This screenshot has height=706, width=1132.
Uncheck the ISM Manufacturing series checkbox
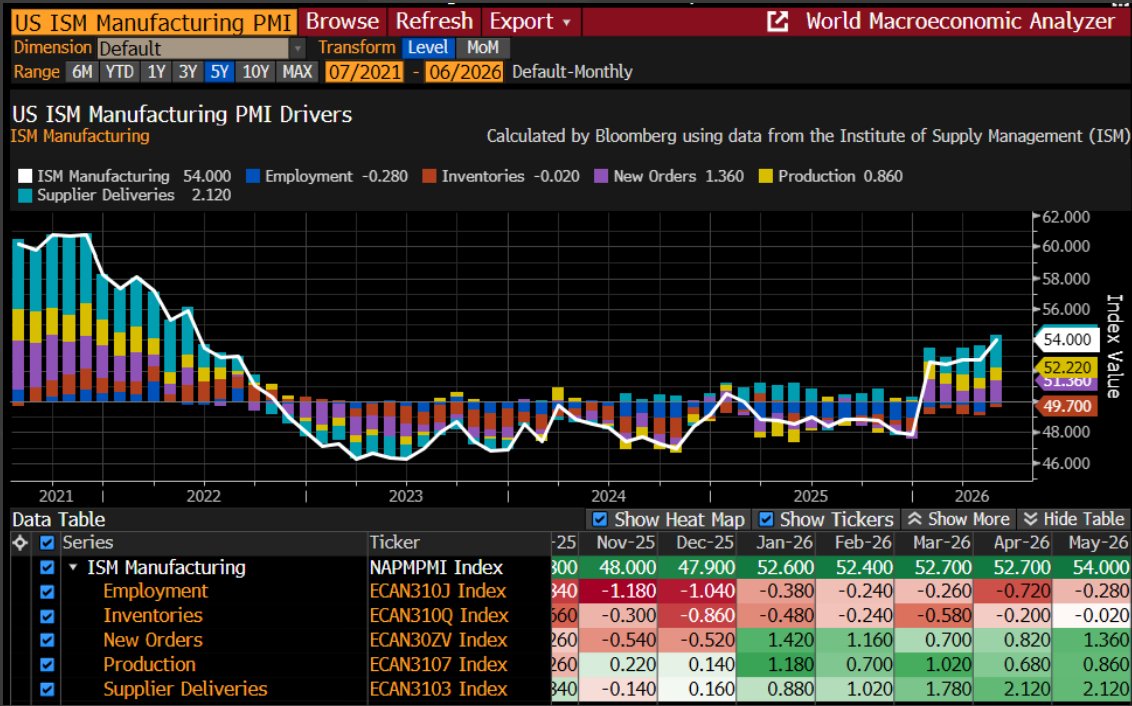pos(47,567)
